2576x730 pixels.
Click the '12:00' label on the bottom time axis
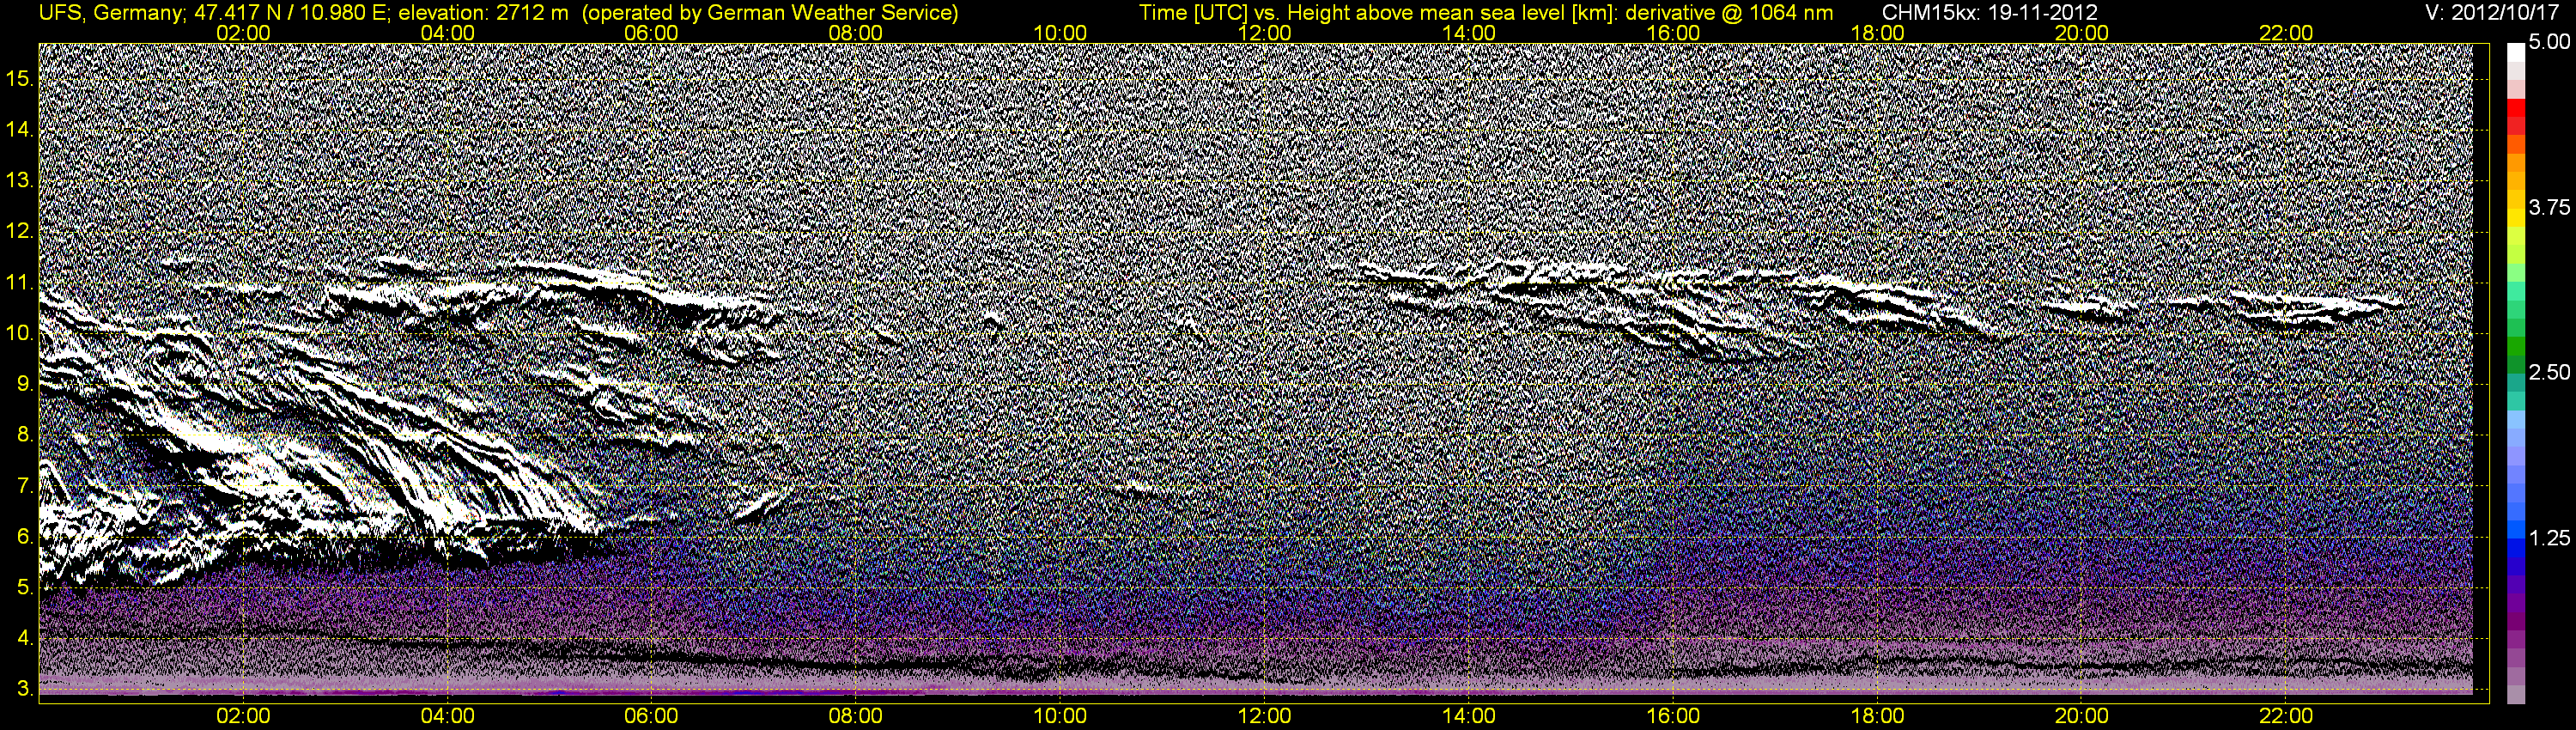1265,716
